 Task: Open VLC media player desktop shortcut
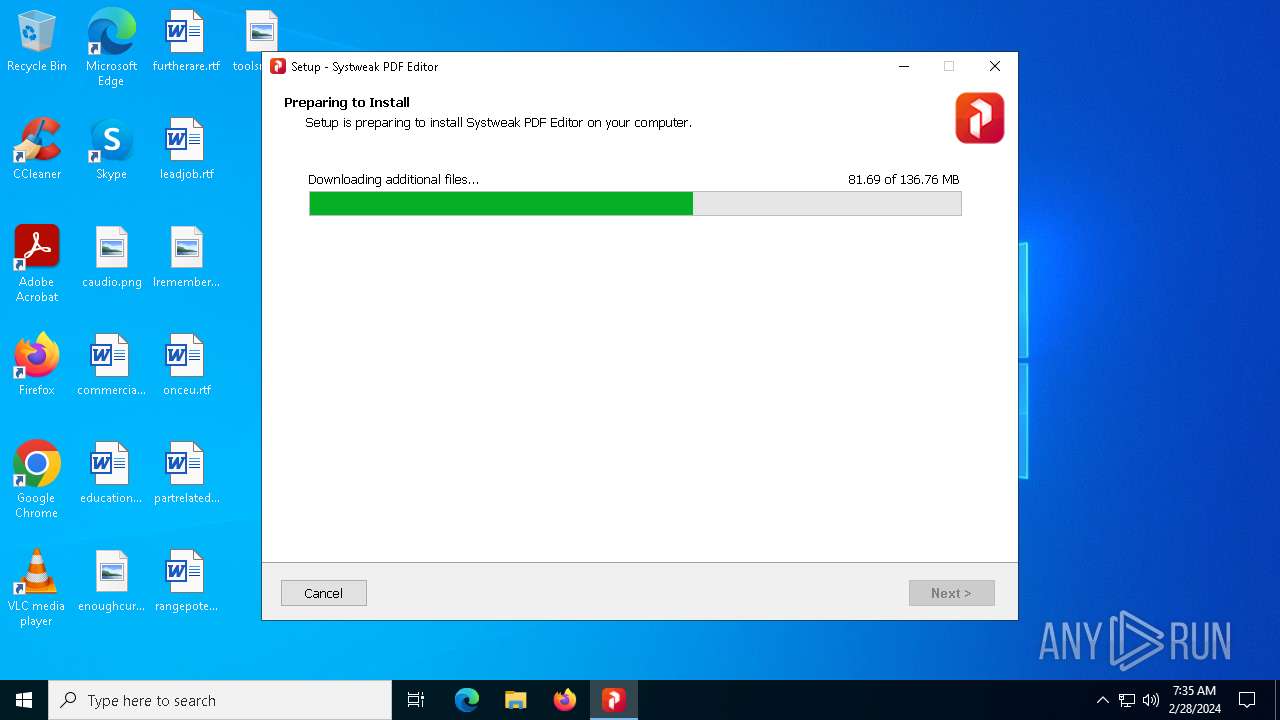click(x=37, y=588)
